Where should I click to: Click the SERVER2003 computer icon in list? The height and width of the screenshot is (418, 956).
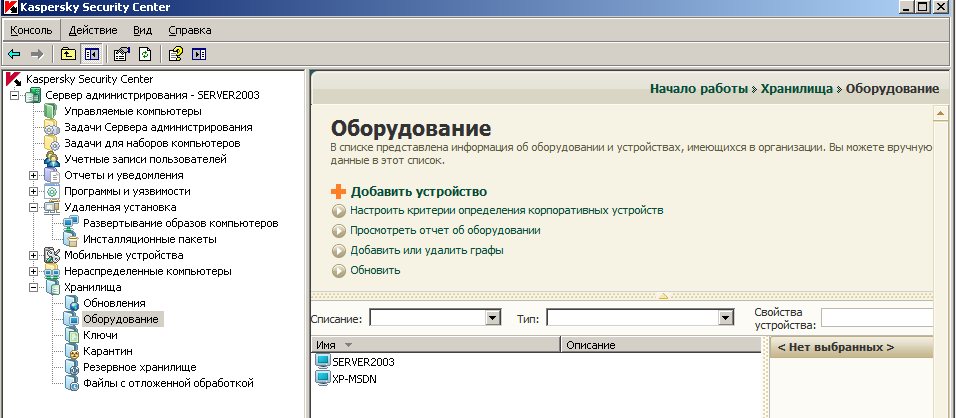point(323,361)
